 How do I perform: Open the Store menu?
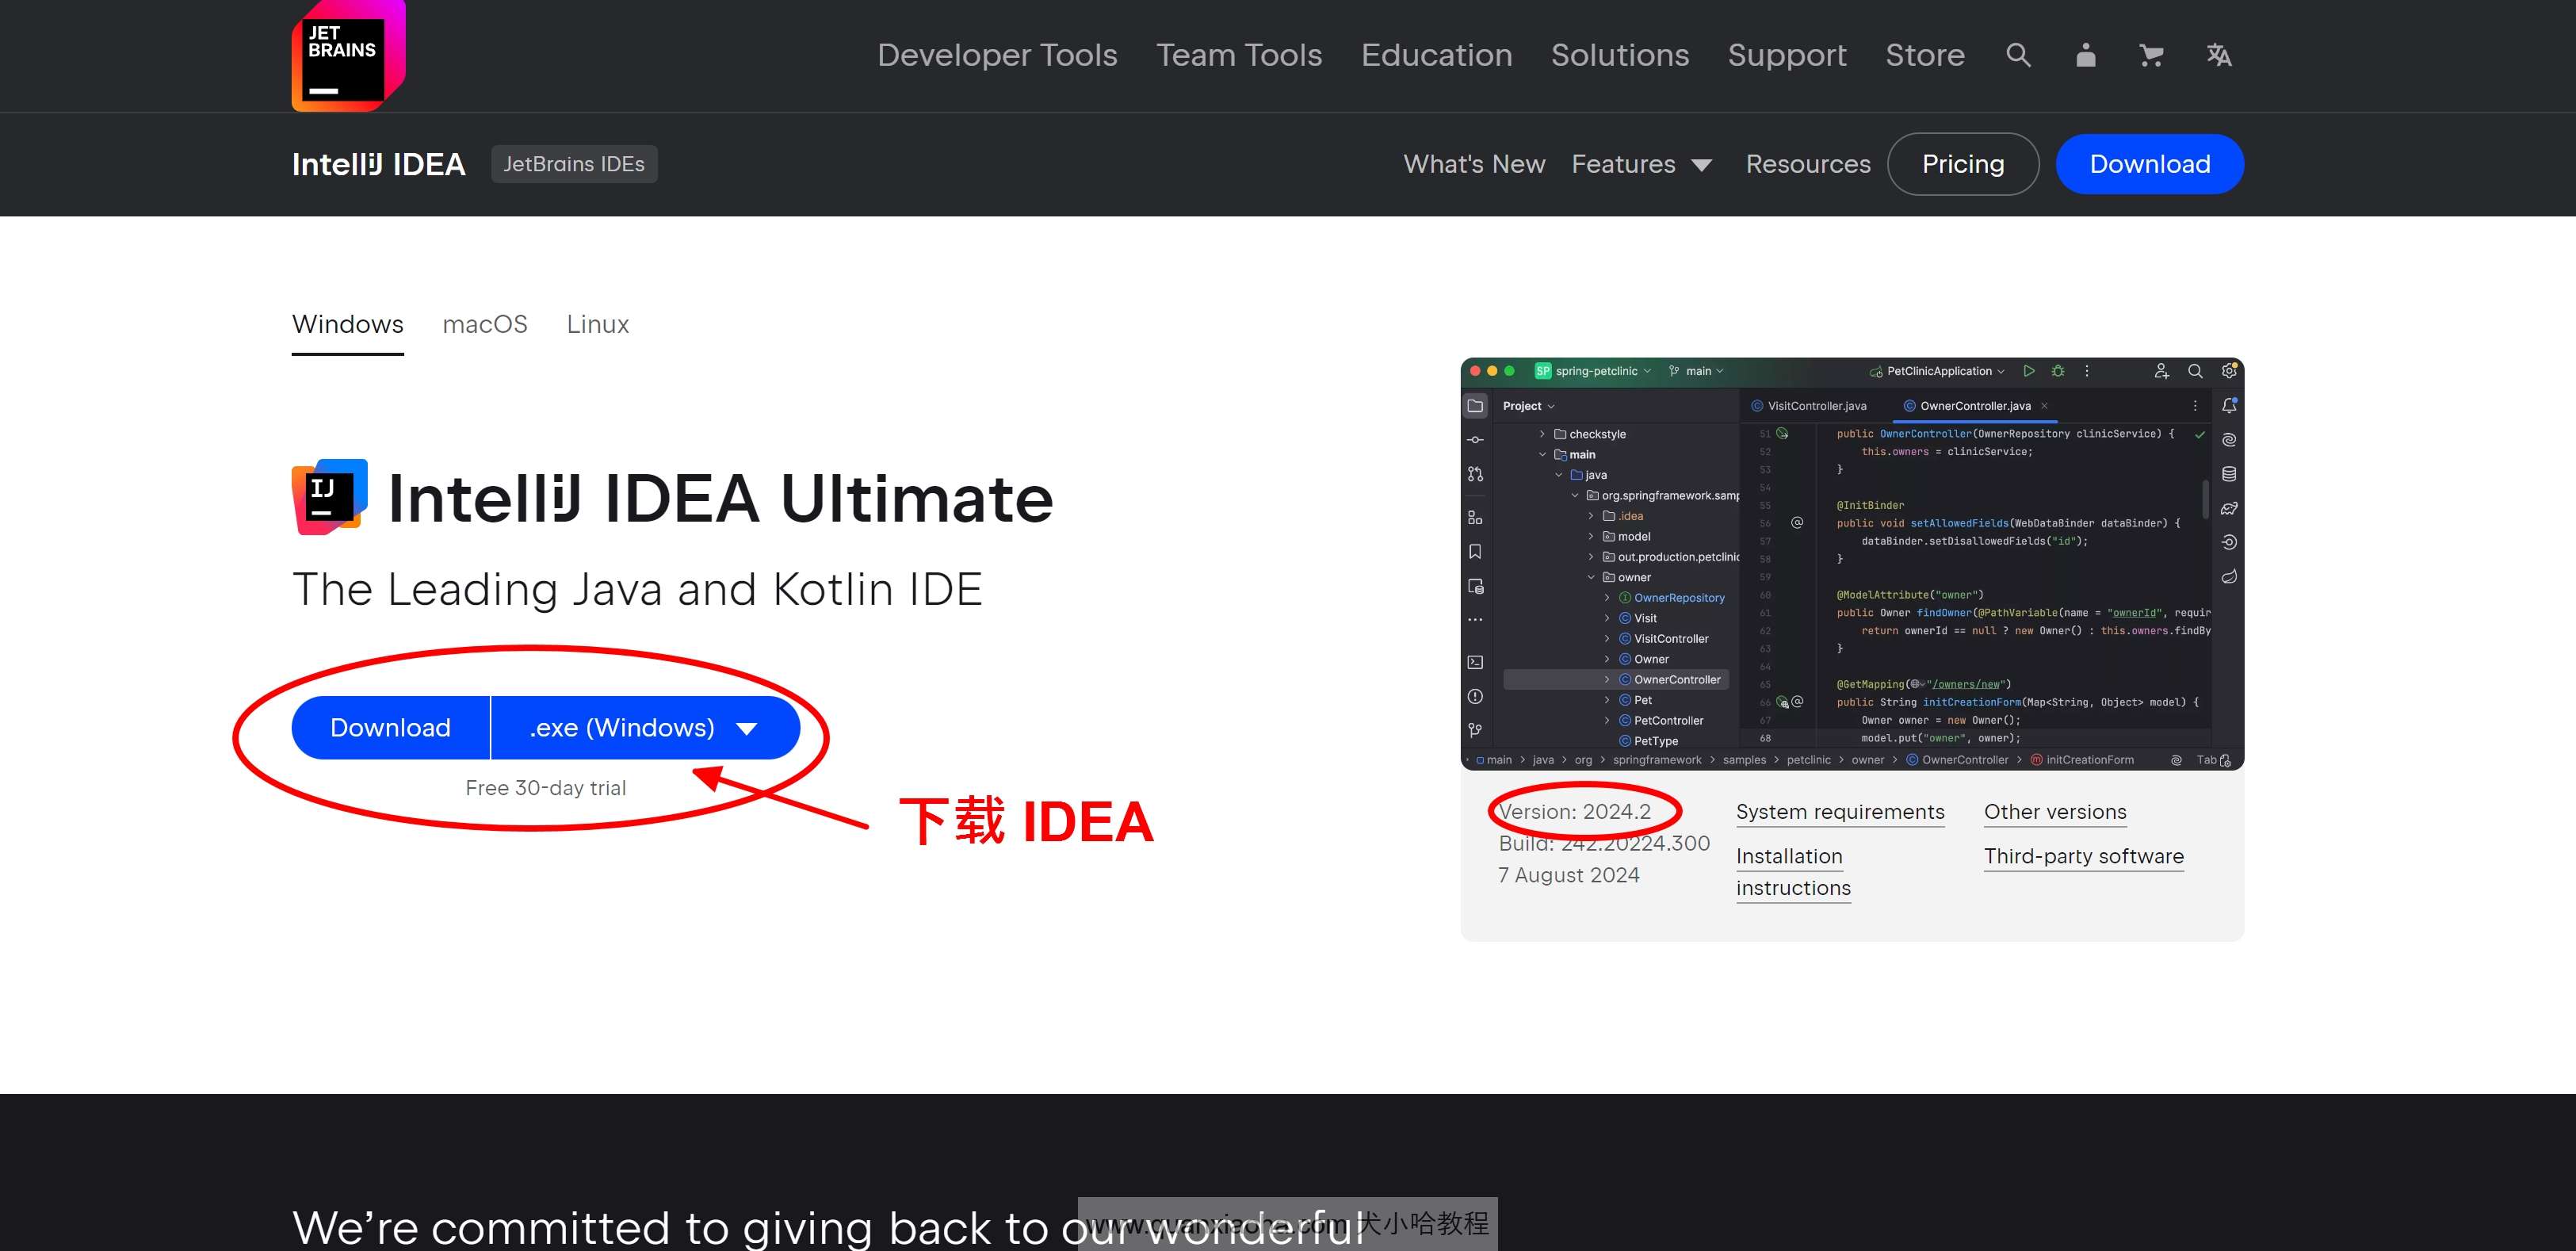coord(1925,55)
